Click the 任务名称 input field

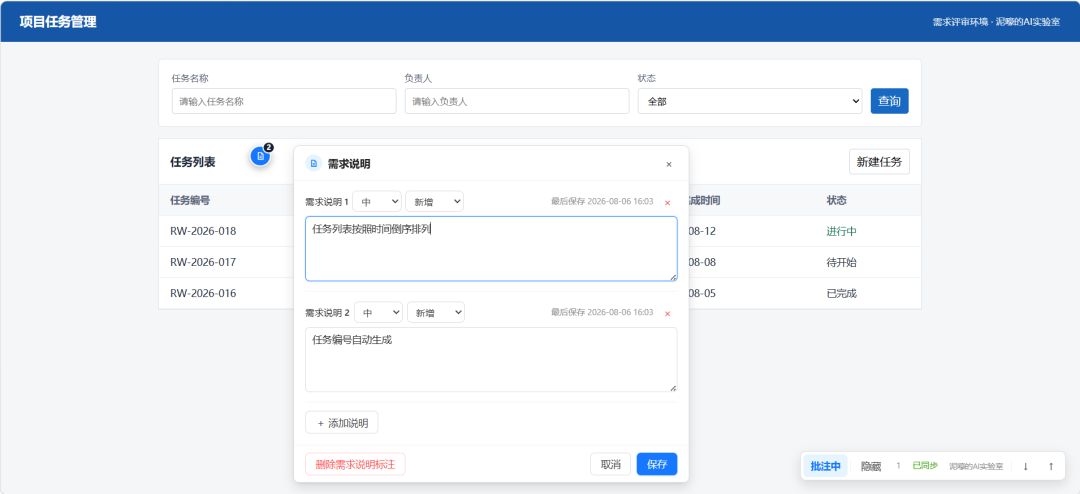click(284, 101)
